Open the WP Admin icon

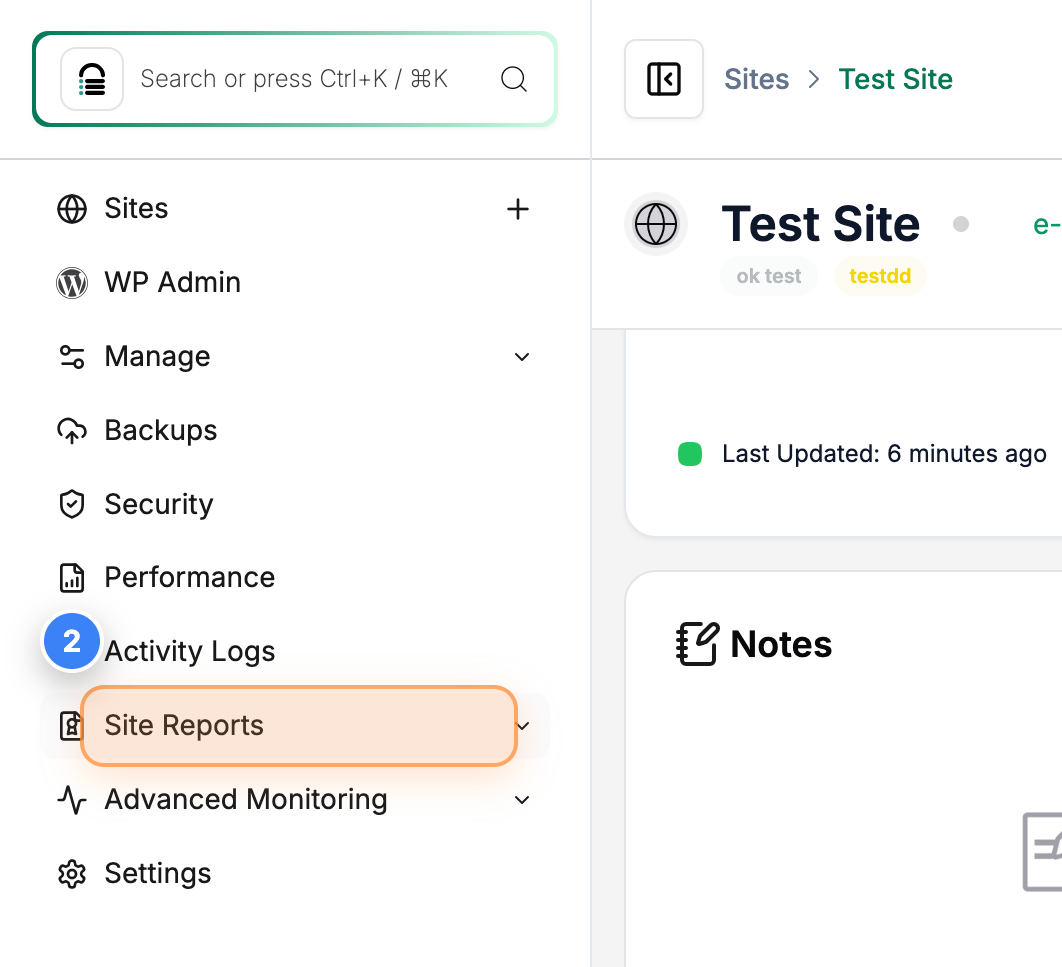tap(72, 283)
